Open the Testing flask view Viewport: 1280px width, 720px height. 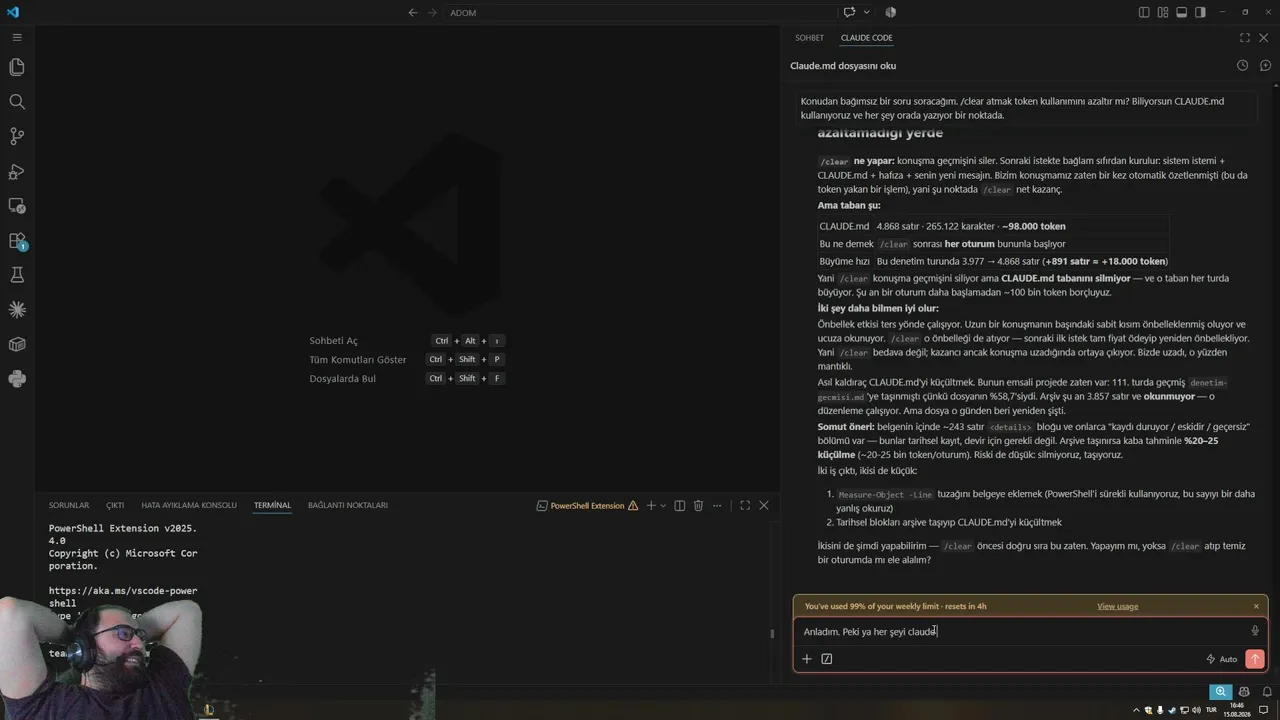tap(17, 275)
